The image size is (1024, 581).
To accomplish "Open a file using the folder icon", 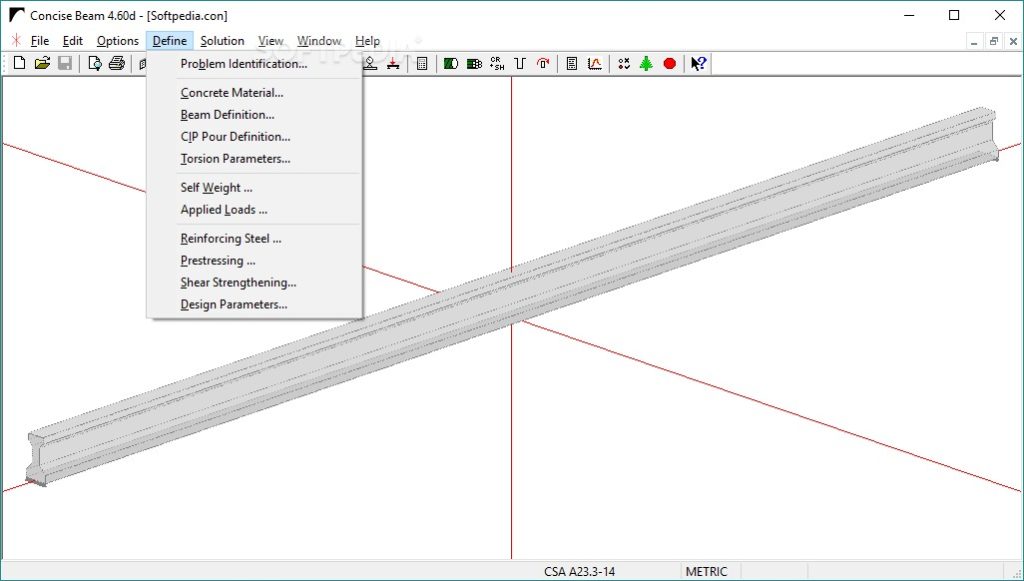I will tap(42, 64).
